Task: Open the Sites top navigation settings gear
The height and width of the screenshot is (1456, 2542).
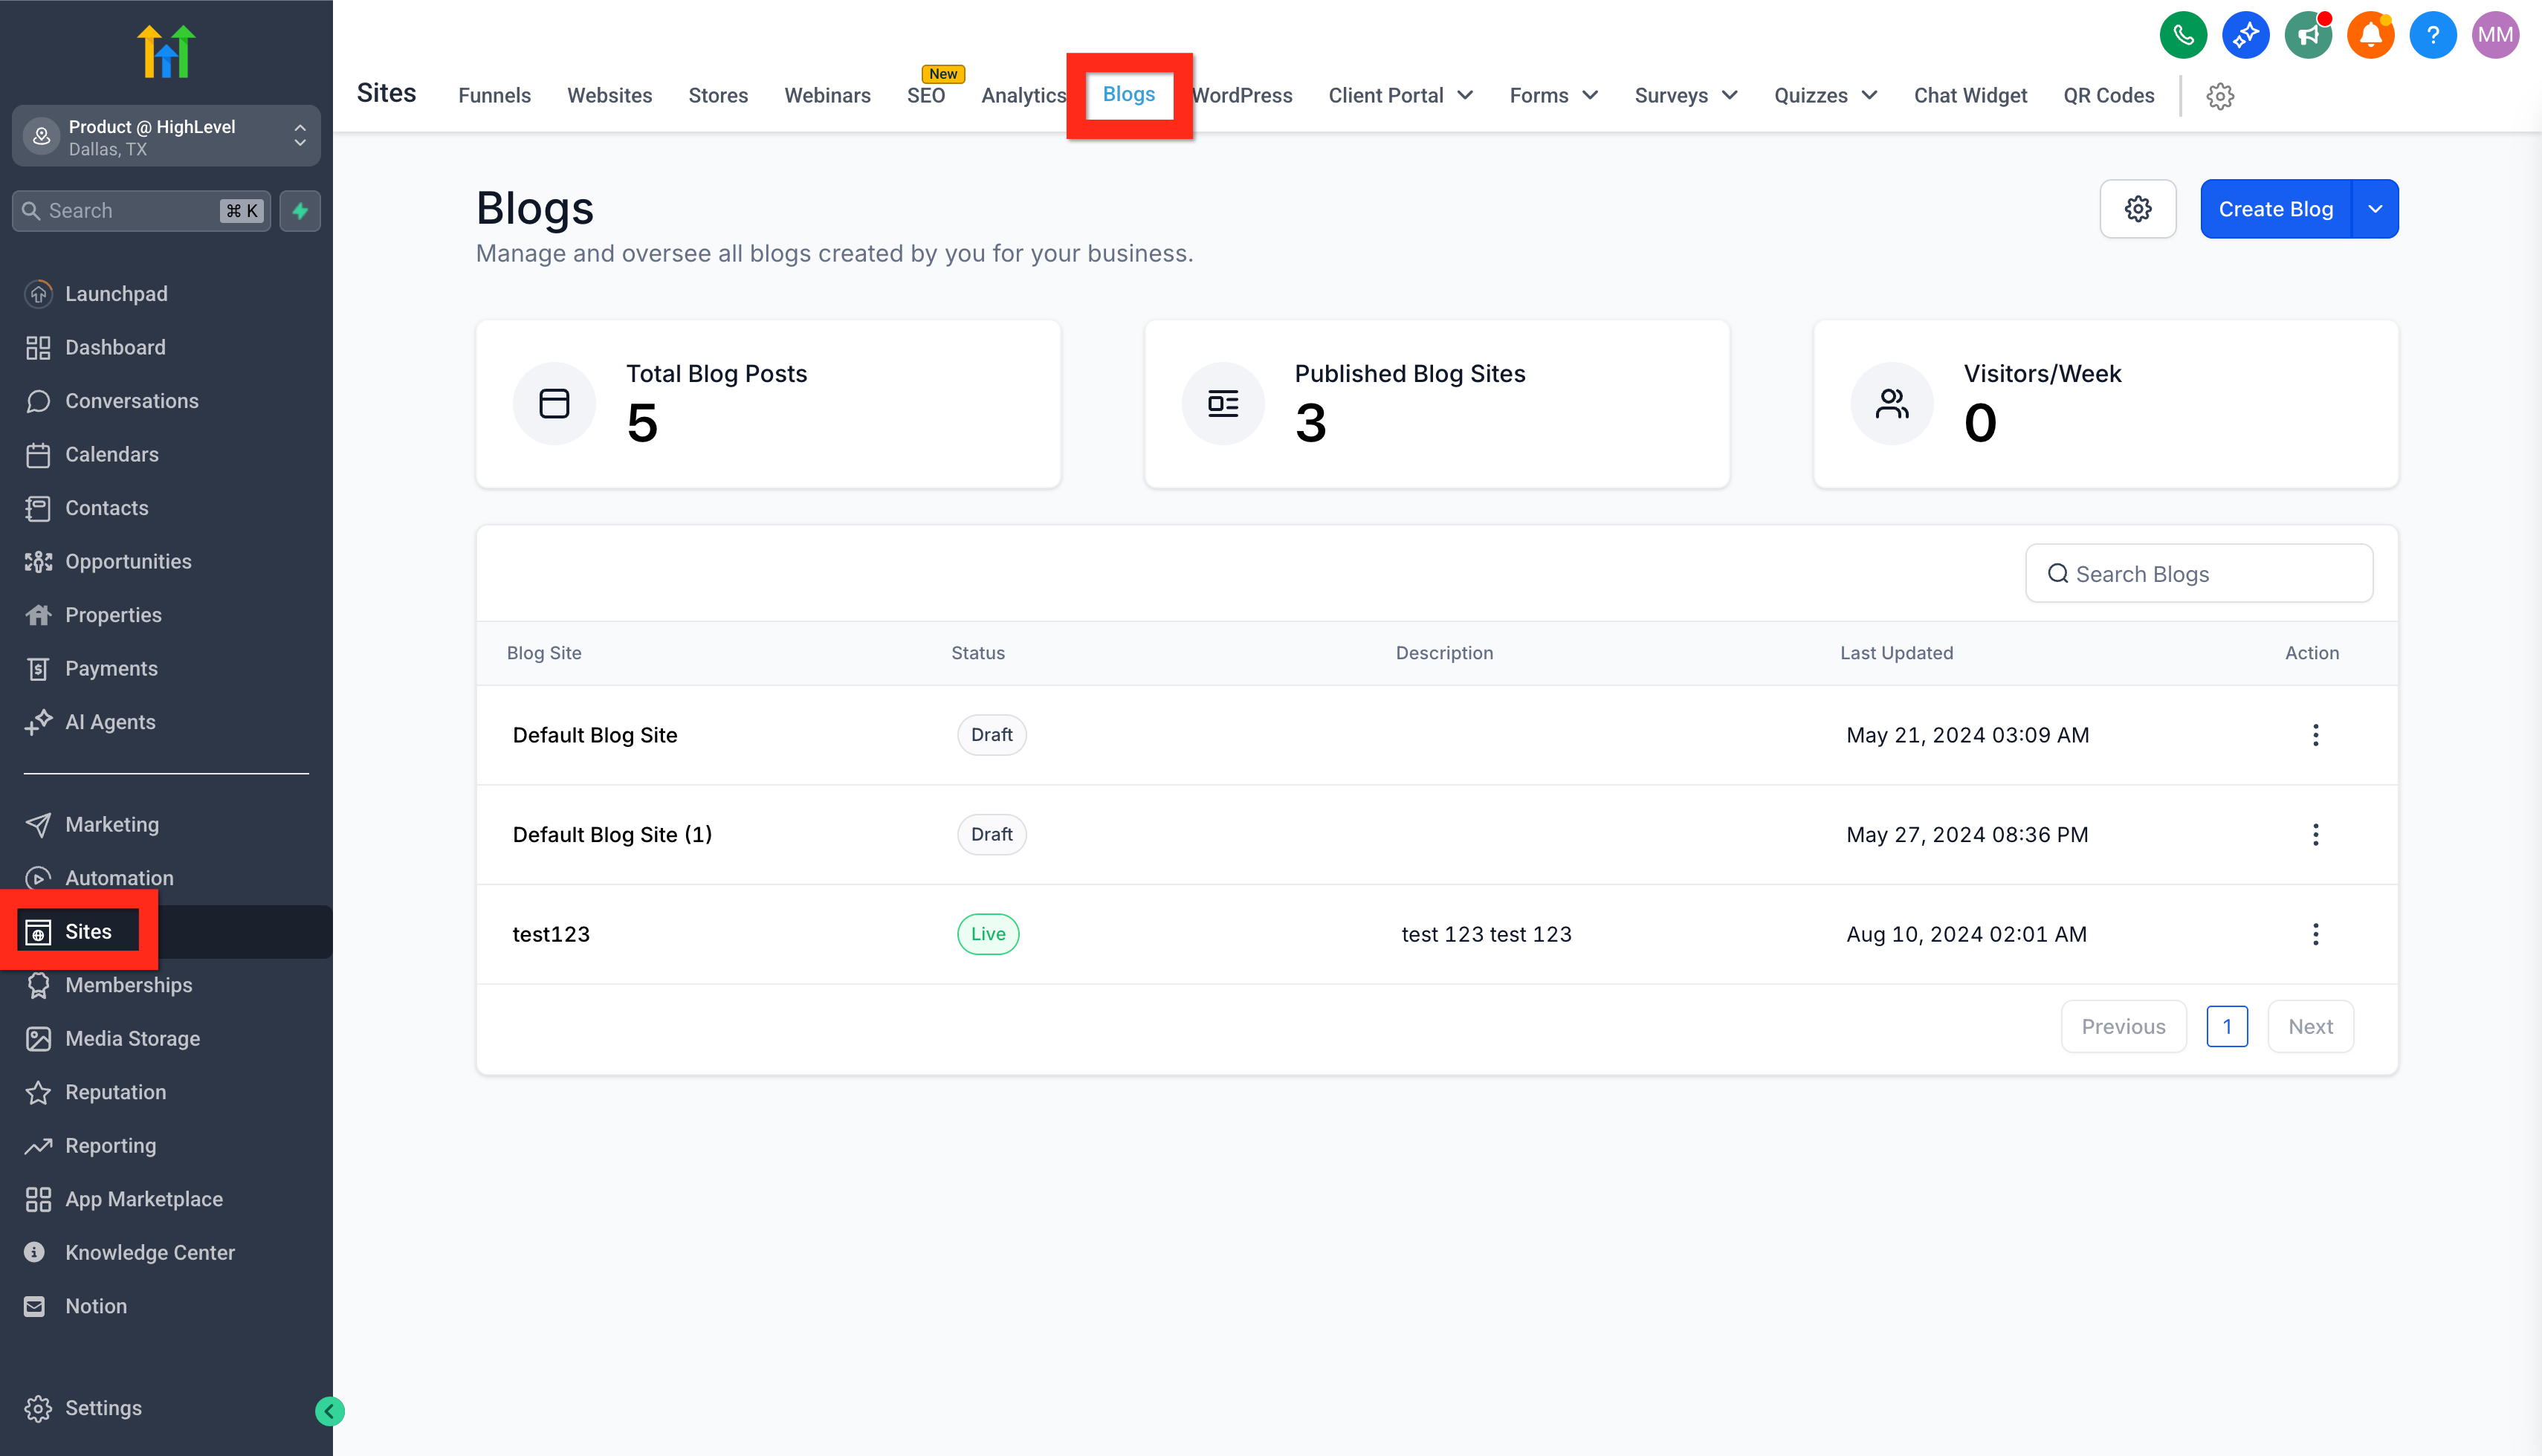Action: pos(2219,96)
